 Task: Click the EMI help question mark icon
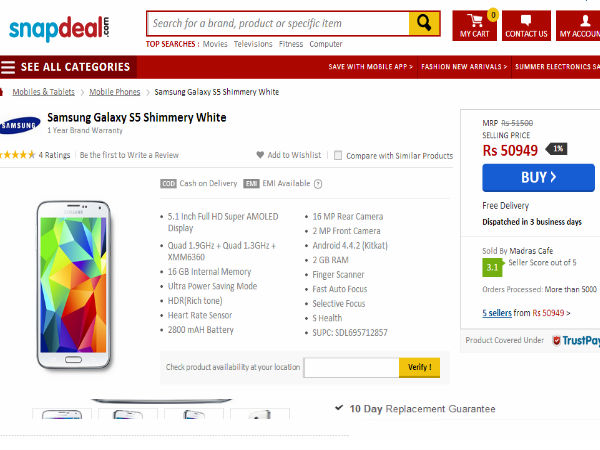(318, 184)
